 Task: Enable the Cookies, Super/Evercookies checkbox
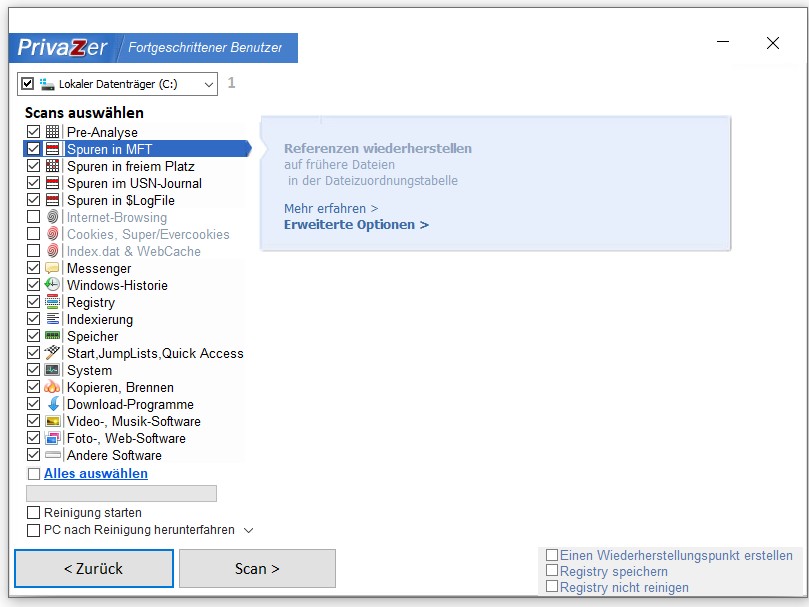click(34, 234)
